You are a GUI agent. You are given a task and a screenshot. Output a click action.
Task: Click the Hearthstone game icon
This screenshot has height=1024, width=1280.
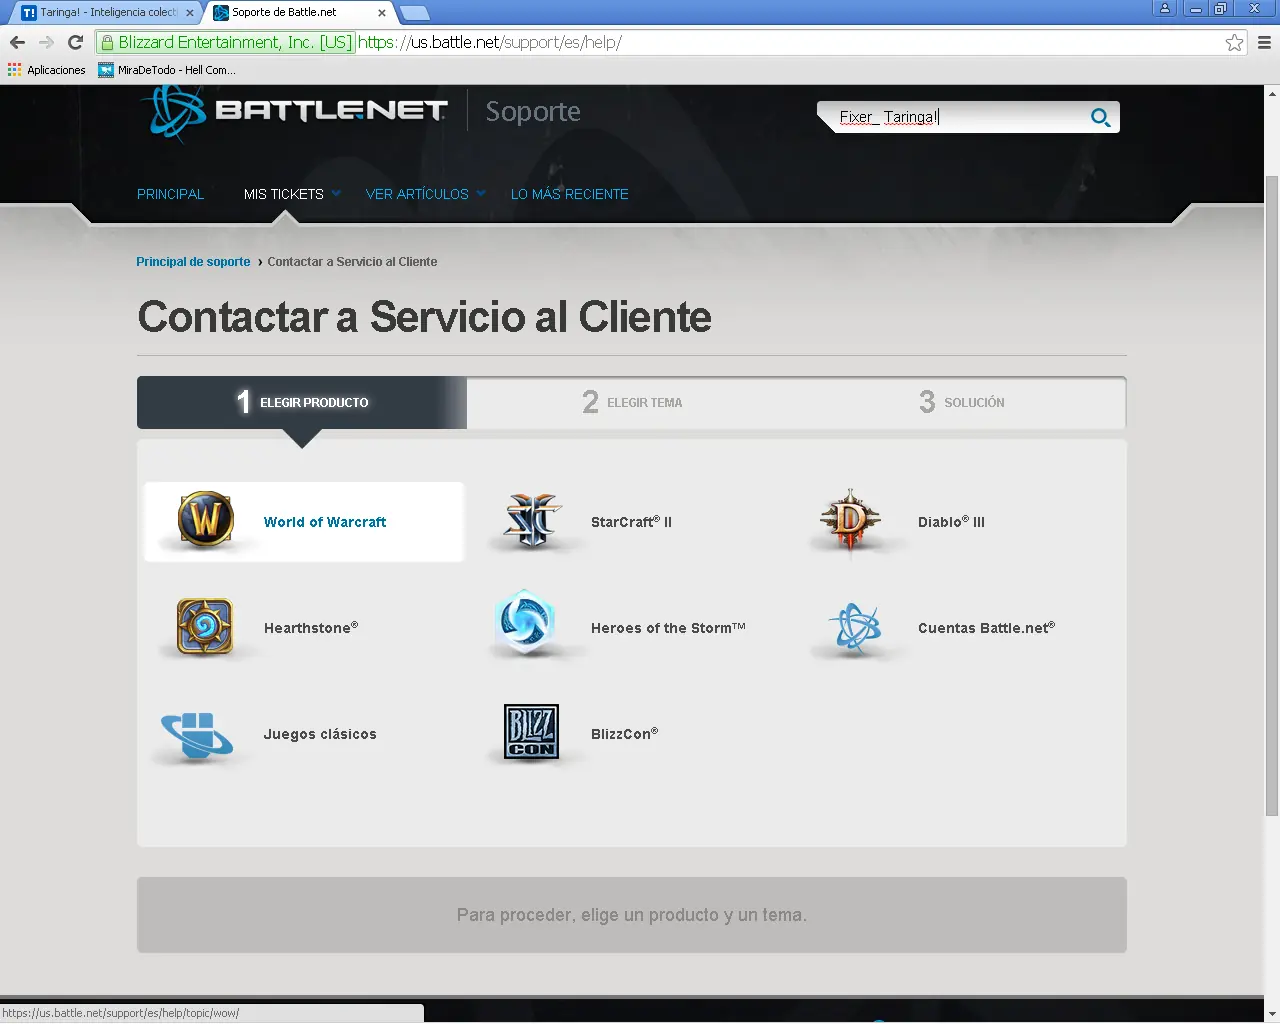[x=205, y=627]
